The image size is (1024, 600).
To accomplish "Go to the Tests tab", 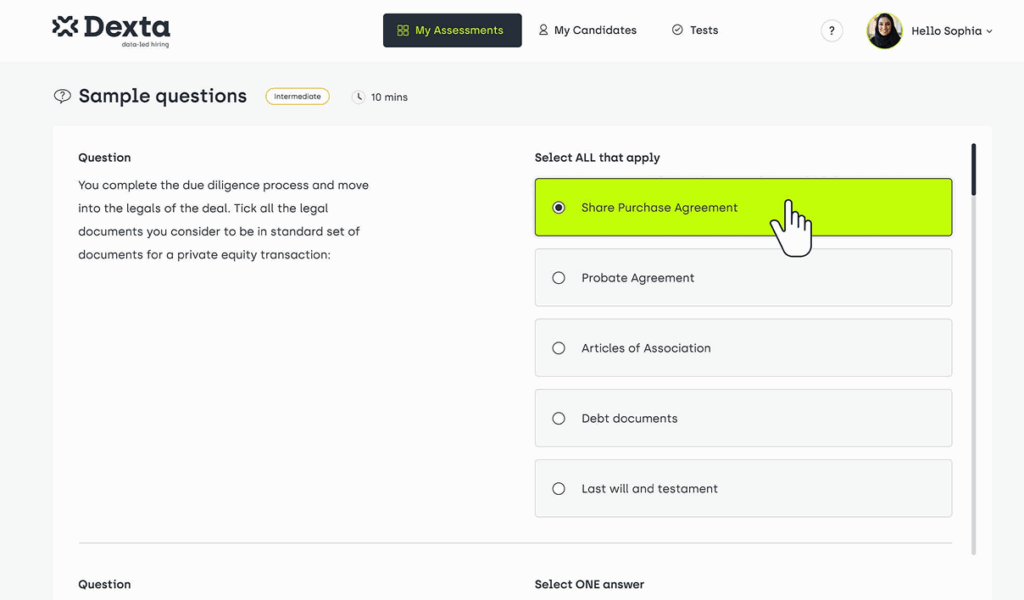I will click(695, 30).
